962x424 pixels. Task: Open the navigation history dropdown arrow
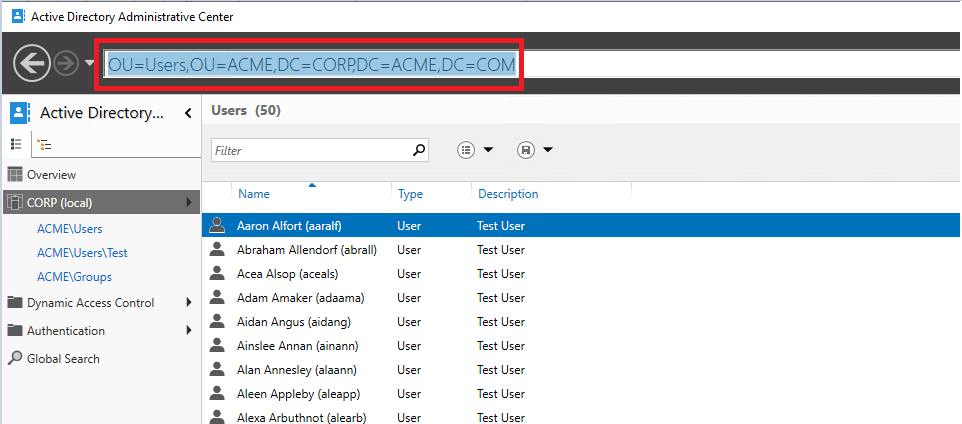(x=89, y=64)
